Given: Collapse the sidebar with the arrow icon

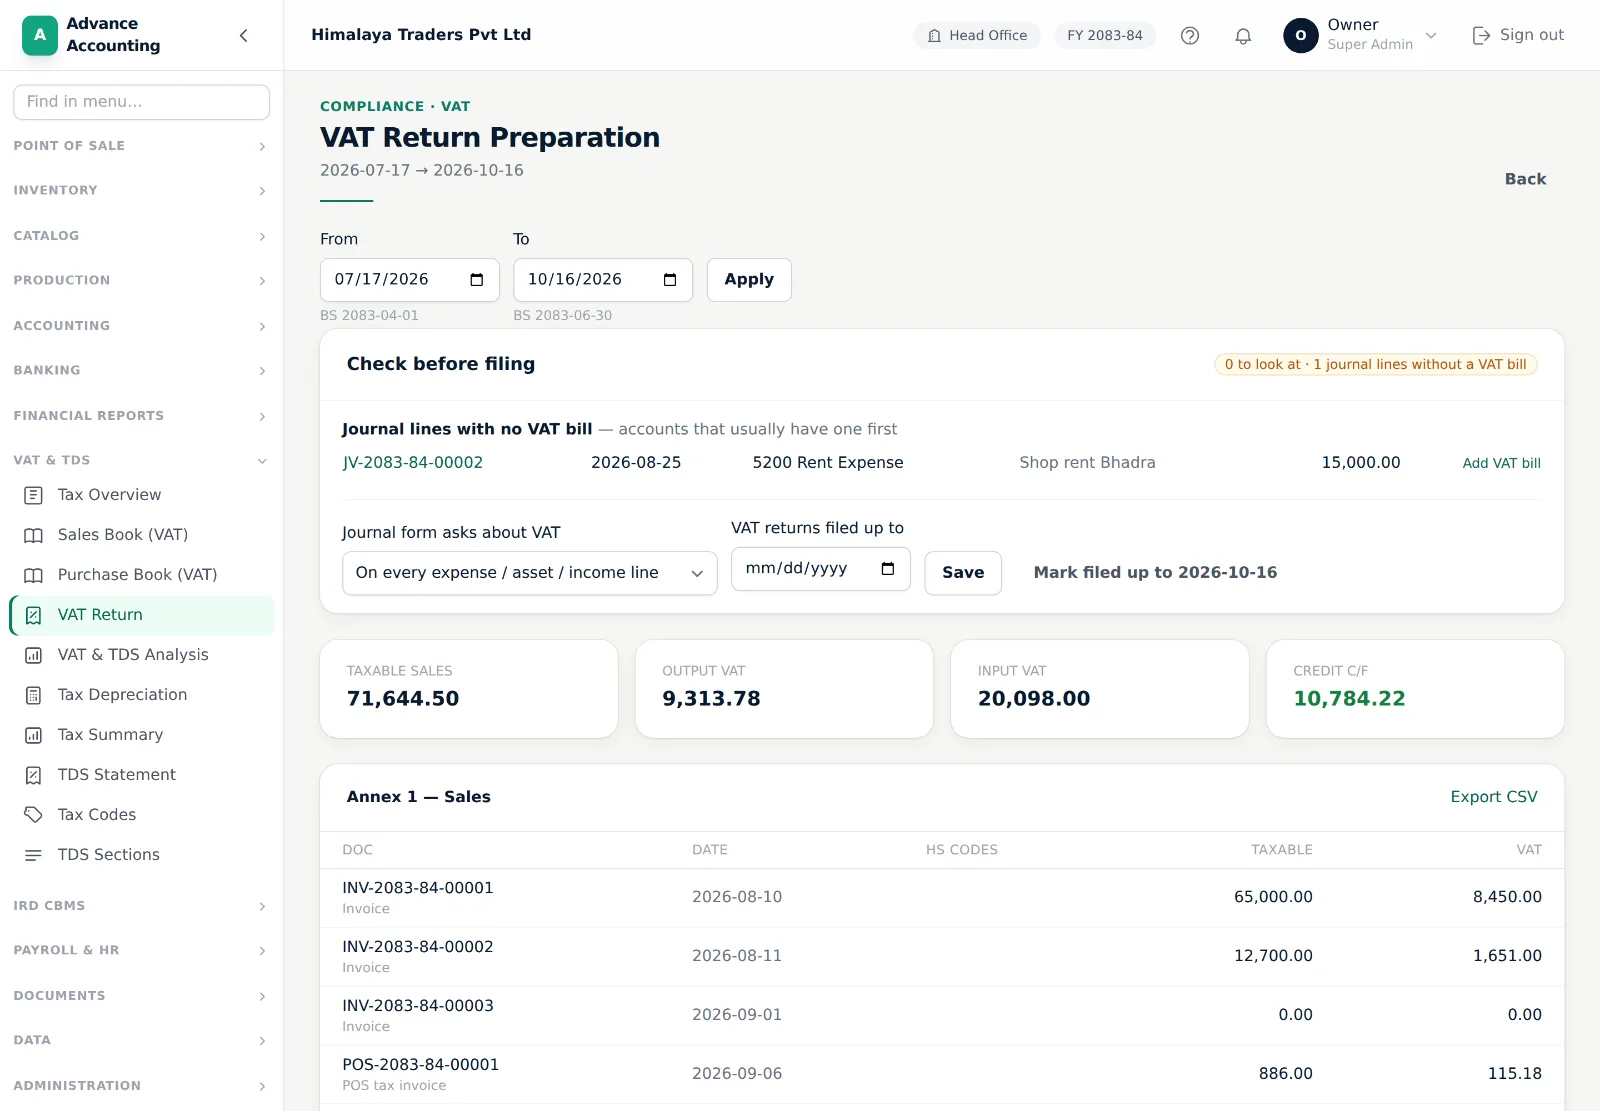Looking at the screenshot, I should pos(244,36).
